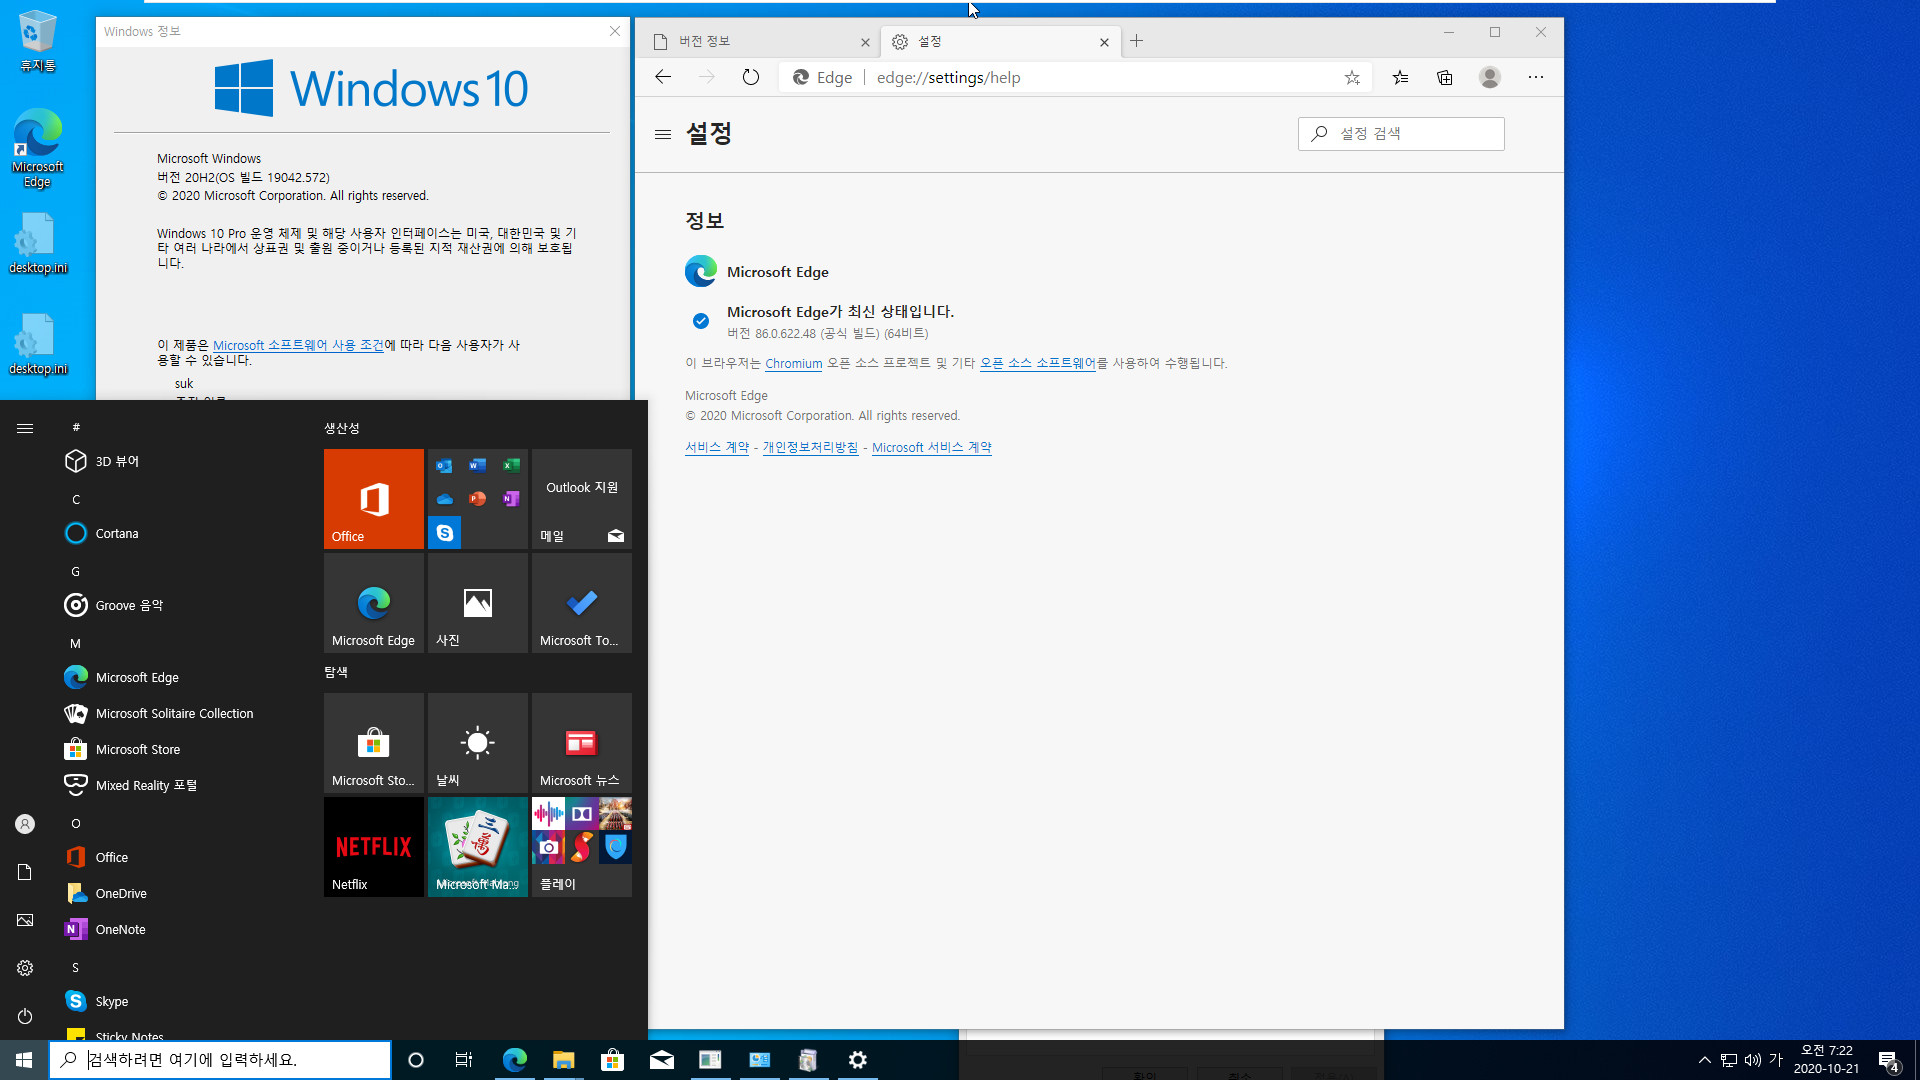Open the Microsoft Store tile
The width and height of the screenshot is (1920, 1080).
coord(374,743)
